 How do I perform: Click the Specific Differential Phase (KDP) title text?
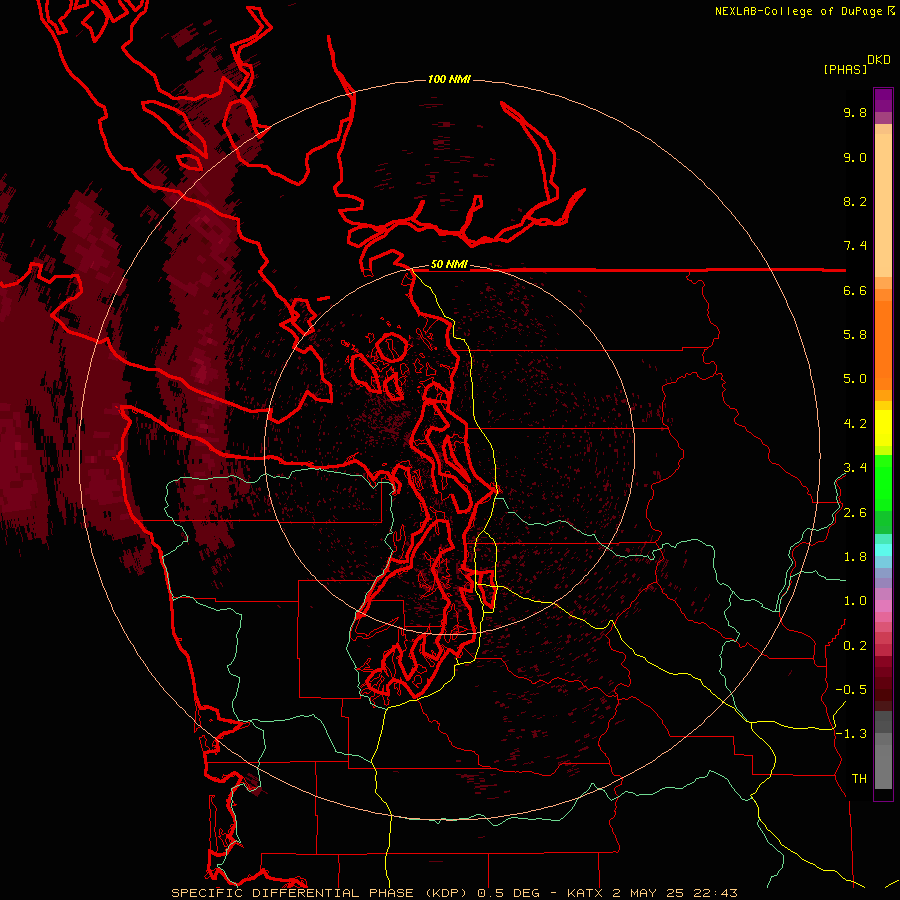(320, 893)
